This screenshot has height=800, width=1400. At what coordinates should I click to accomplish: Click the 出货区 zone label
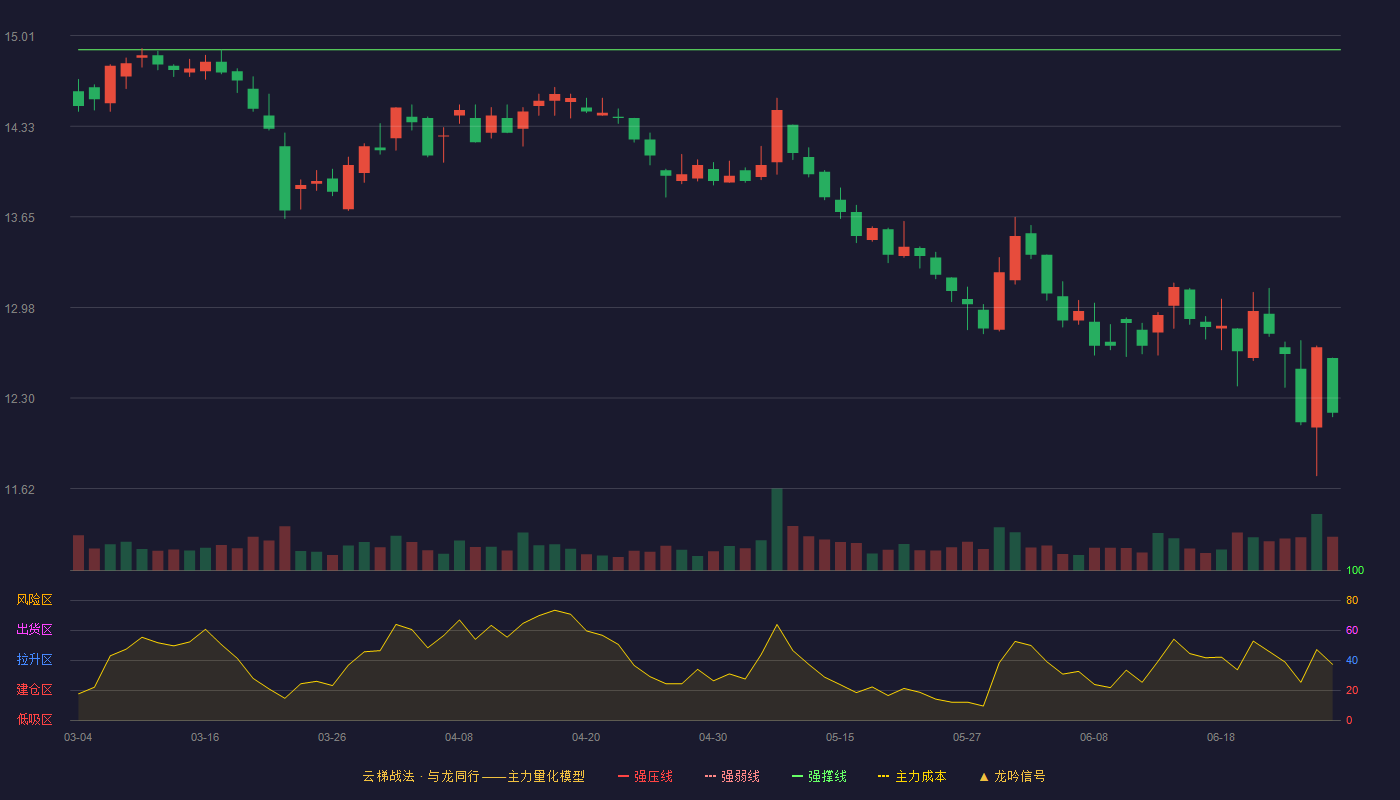point(35,630)
